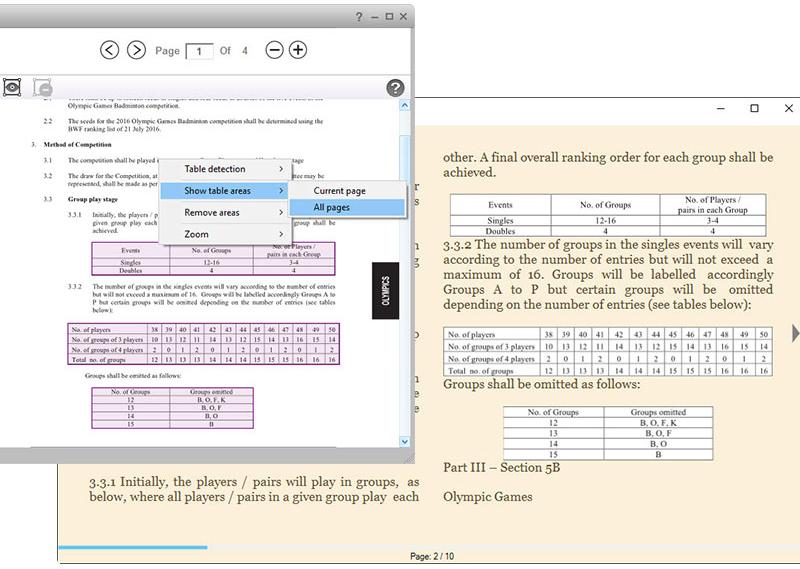800x569 pixels.
Task: Minimize the table detection dialog
Action: [x=375, y=17]
